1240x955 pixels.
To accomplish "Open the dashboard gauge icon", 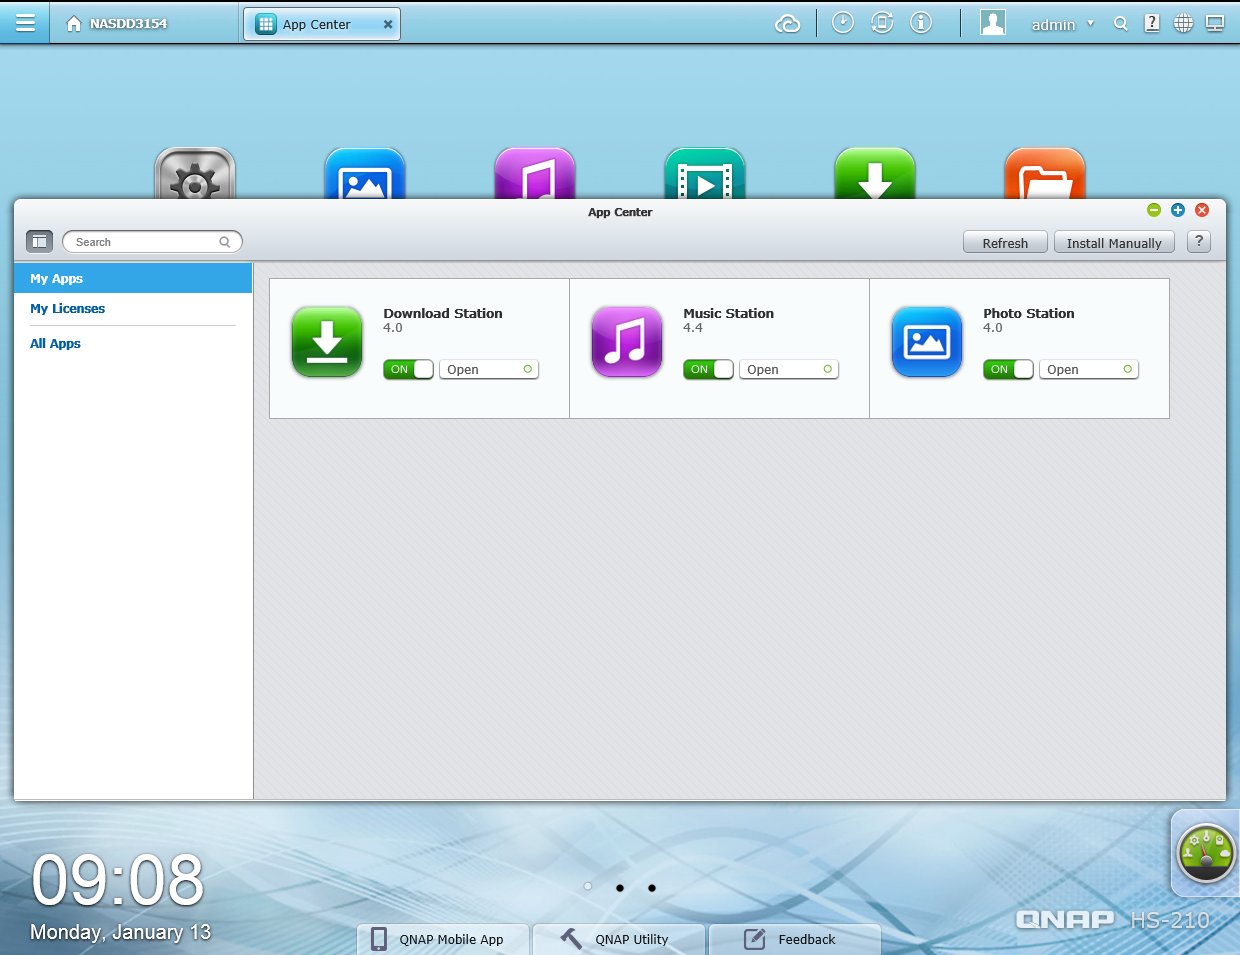I will pos(1206,853).
